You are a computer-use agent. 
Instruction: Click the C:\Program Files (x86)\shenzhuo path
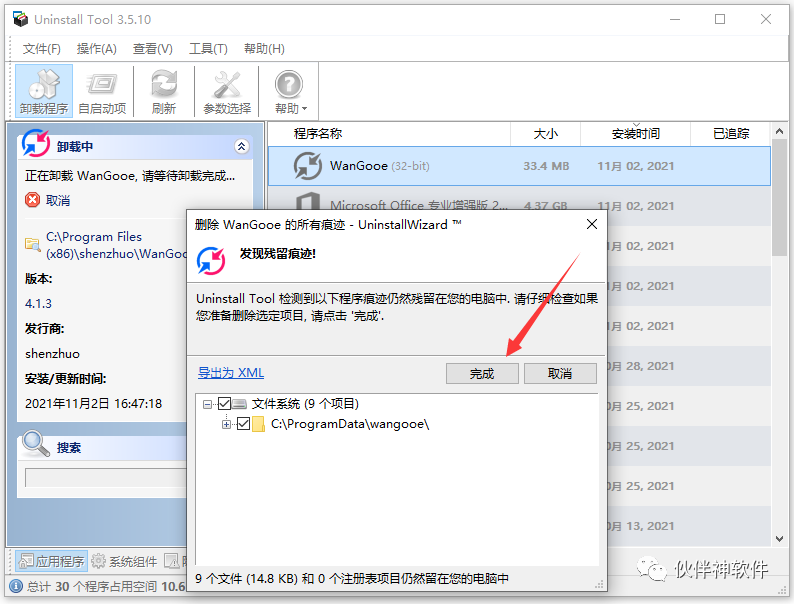[x=116, y=245]
